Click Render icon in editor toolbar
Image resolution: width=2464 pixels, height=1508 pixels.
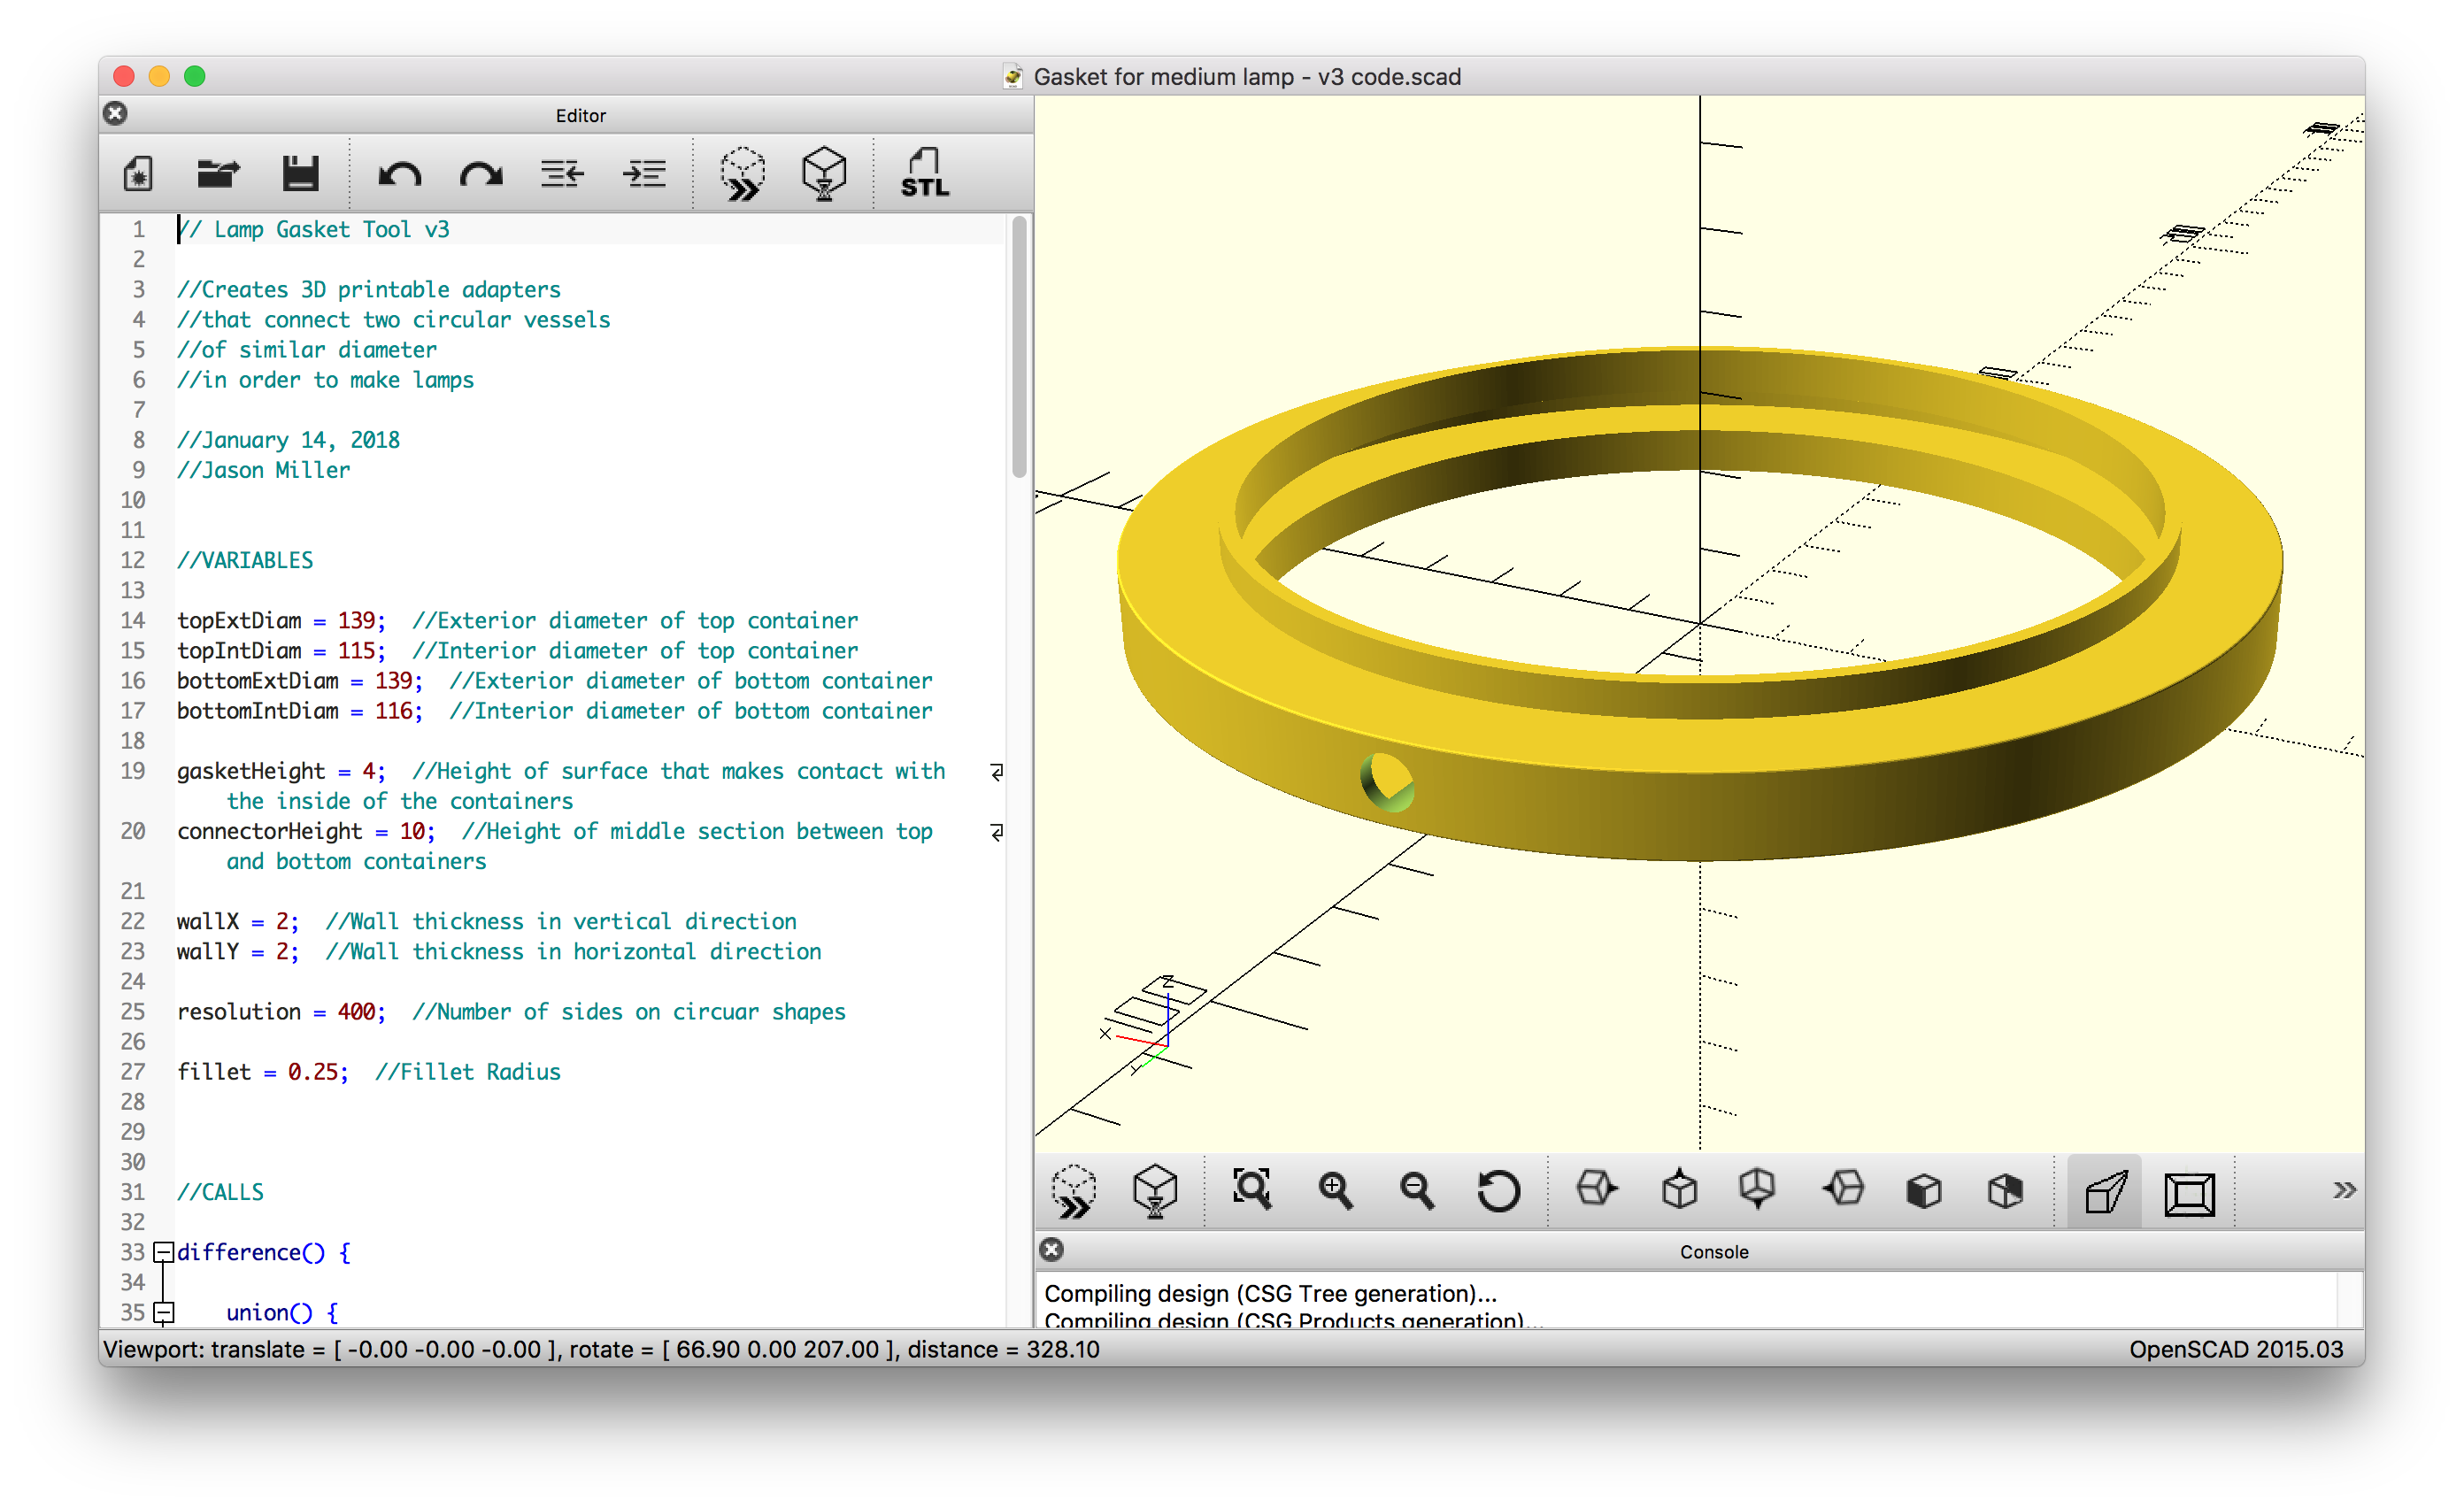pyautogui.click(x=824, y=174)
